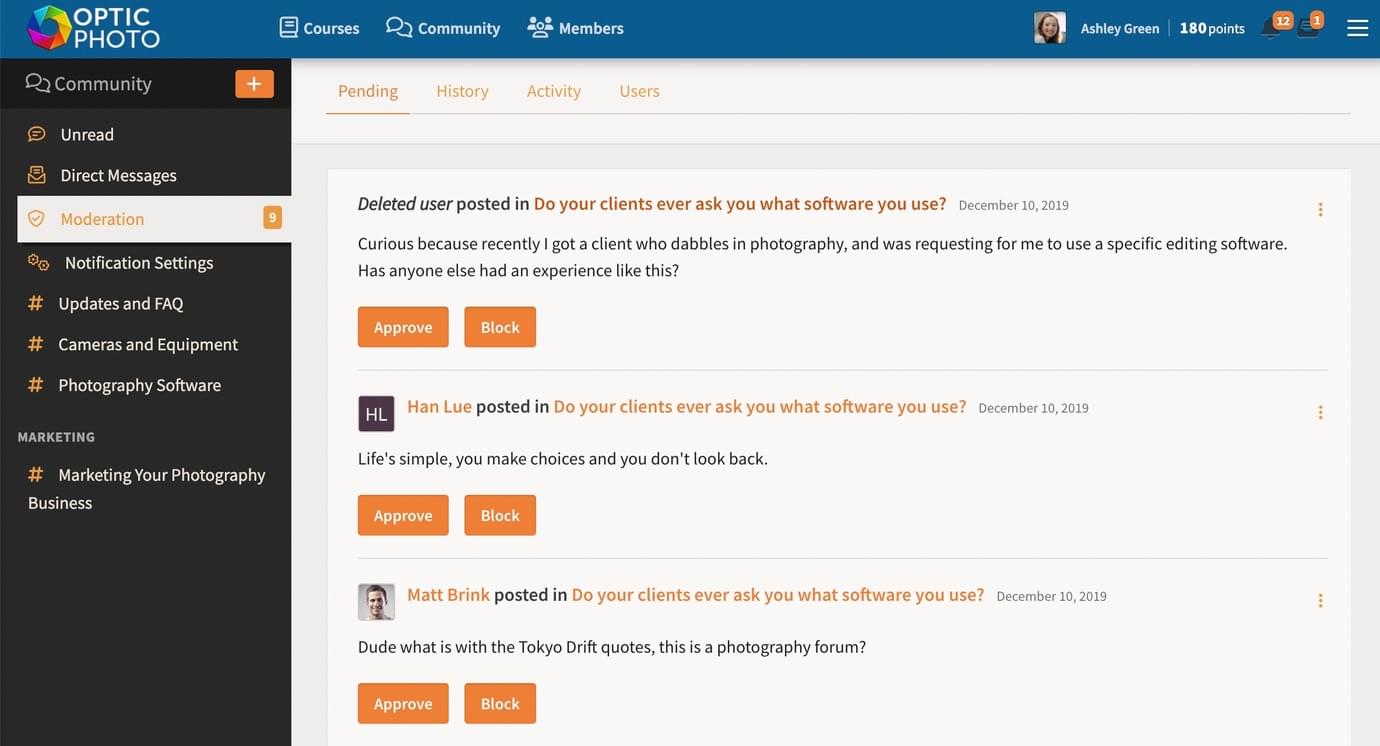Block the Deleted user's post
The height and width of the screenshot is (746, 1380).
pos(500,327)
